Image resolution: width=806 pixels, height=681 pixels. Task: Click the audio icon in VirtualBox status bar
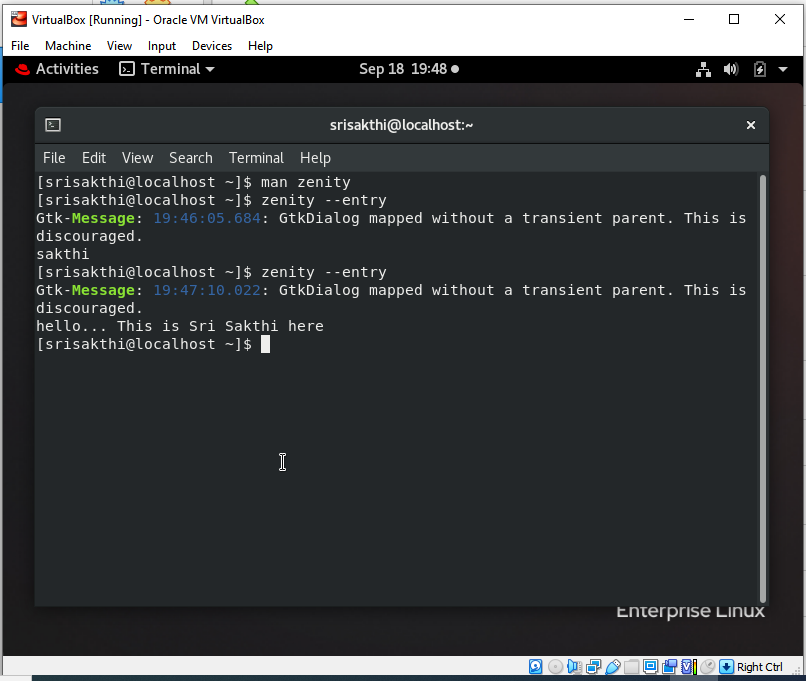[573, 666]
